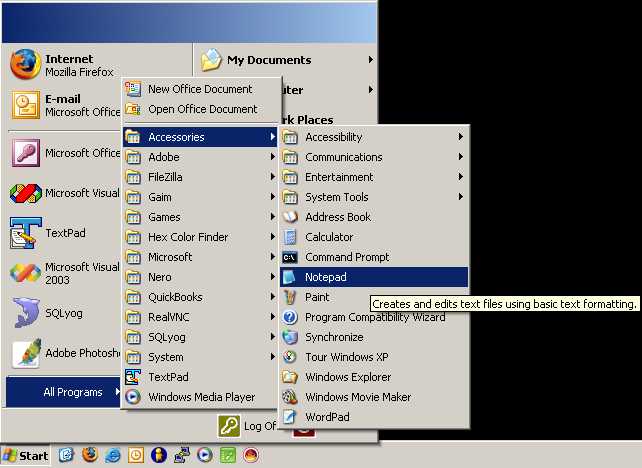Expand Games folder submenu arrow

click(x=273, y=217)
